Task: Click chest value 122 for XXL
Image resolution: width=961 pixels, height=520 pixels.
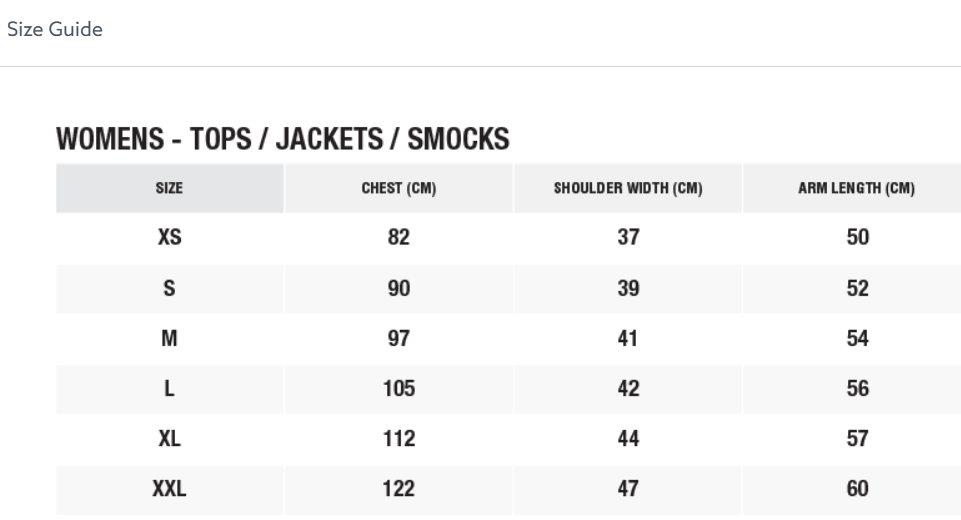Action: point(399,489)
